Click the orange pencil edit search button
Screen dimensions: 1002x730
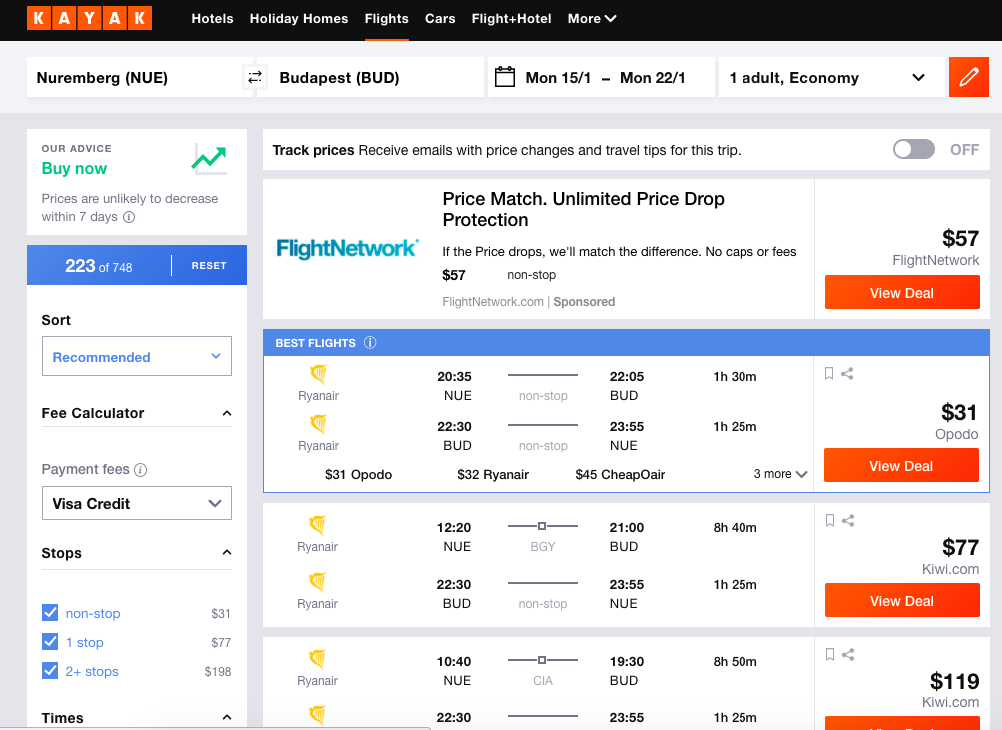(x=969, y=77)
